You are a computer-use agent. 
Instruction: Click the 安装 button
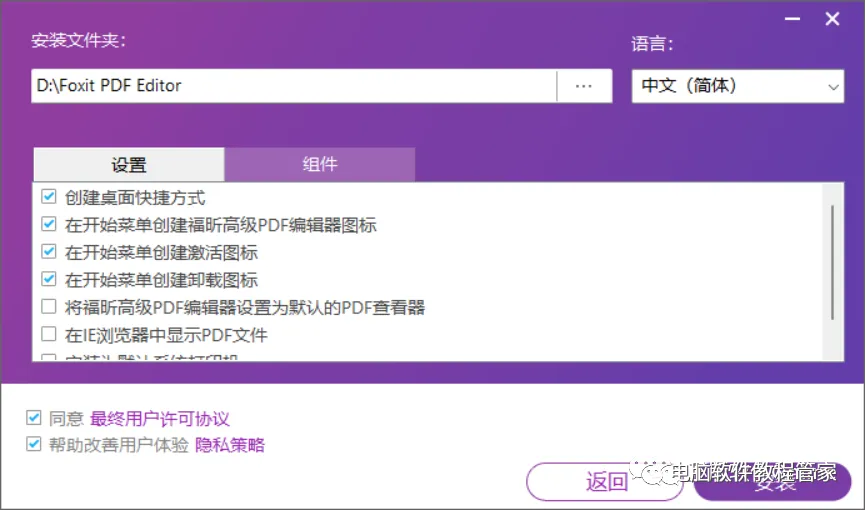coord(772,481)
